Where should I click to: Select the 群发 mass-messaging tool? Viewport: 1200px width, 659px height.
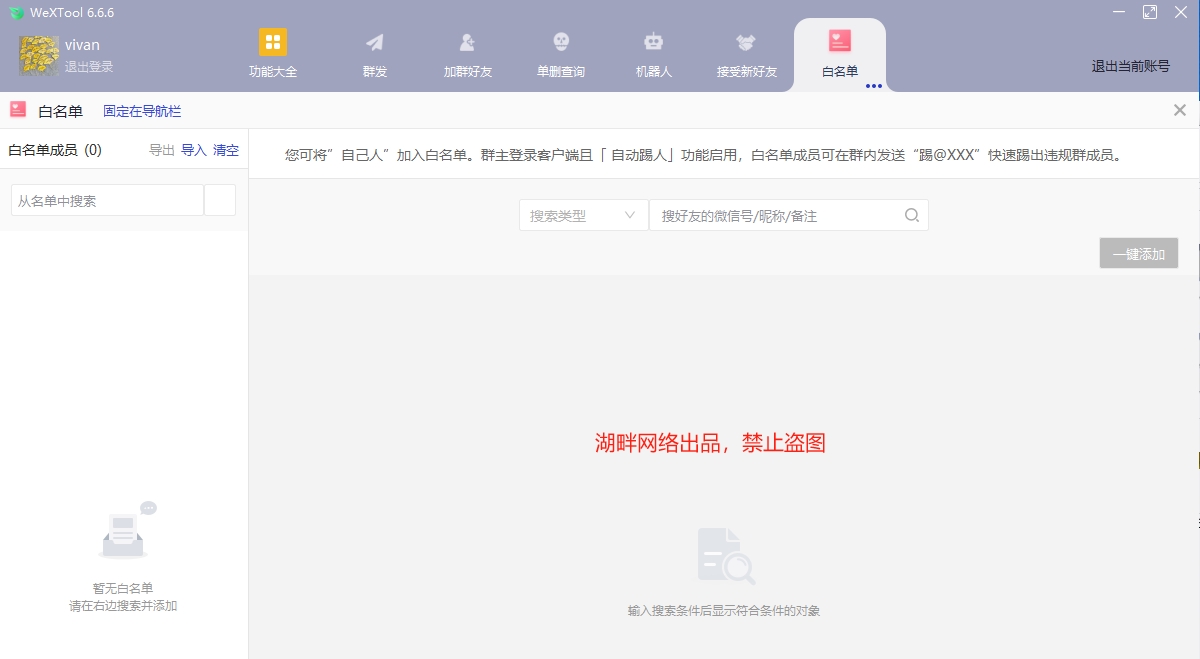click(x=373, y=55)
